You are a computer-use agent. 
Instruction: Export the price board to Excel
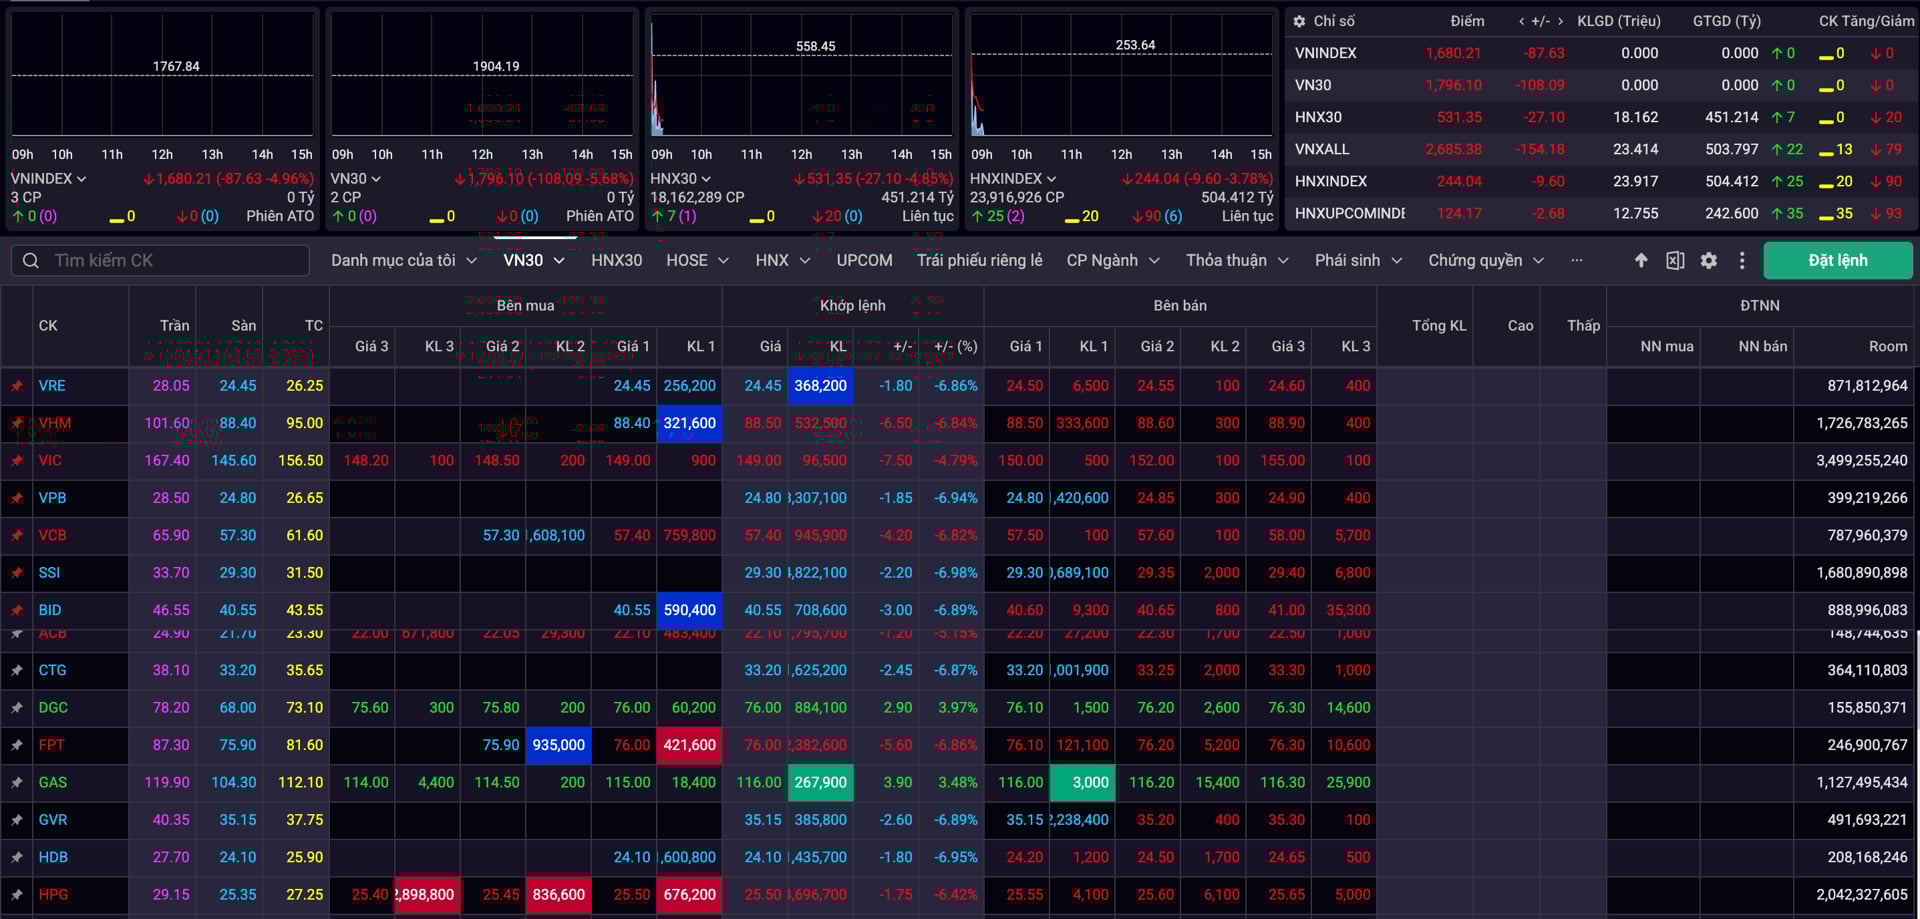click(x=1674, y=260)
